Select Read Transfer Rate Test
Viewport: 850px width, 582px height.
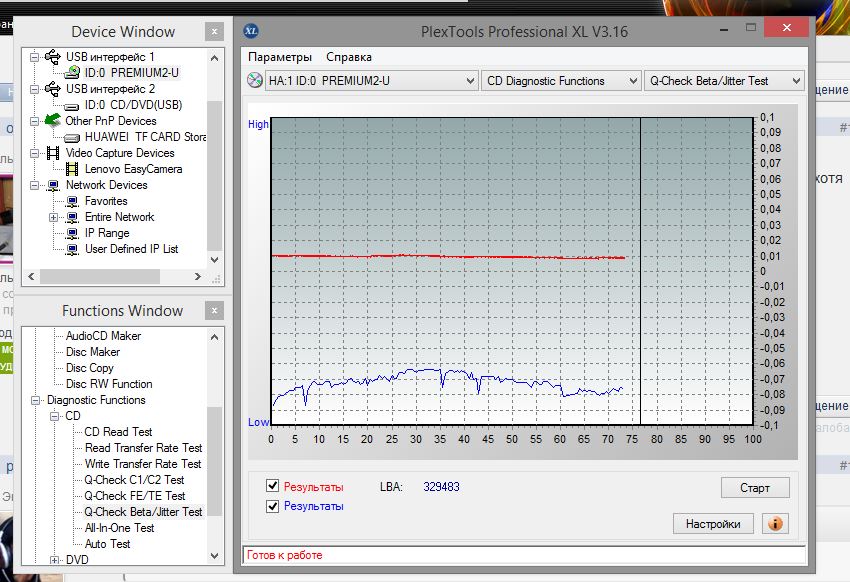pos(143,448)
